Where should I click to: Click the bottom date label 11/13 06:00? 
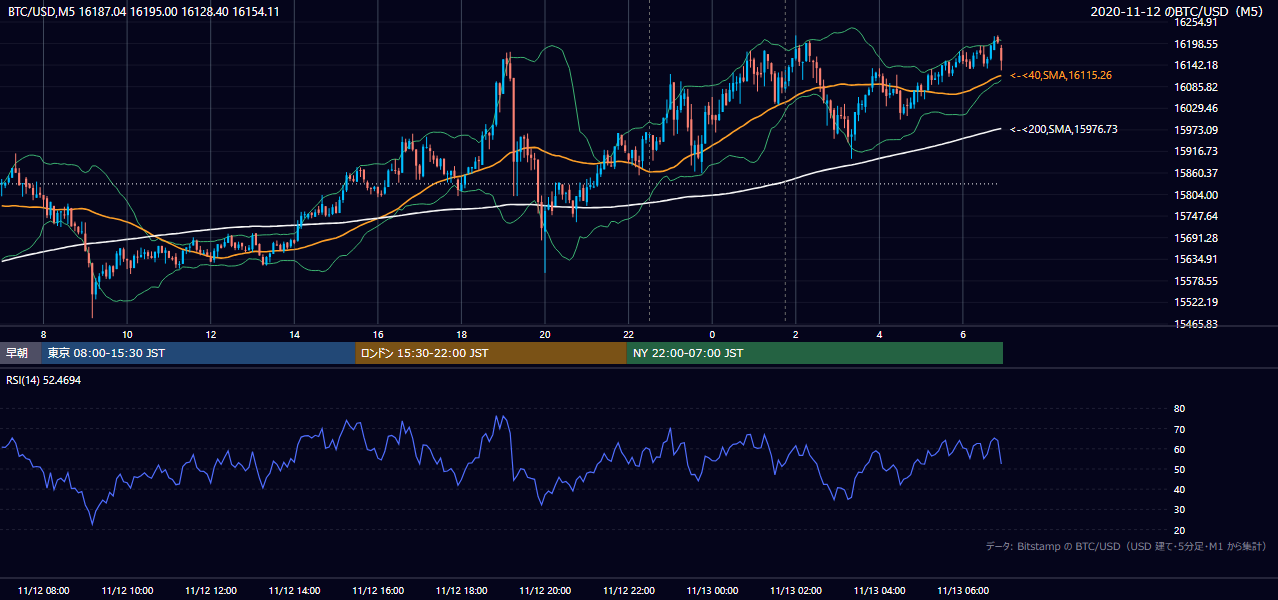pyautogui.click(x=964, y=591)
